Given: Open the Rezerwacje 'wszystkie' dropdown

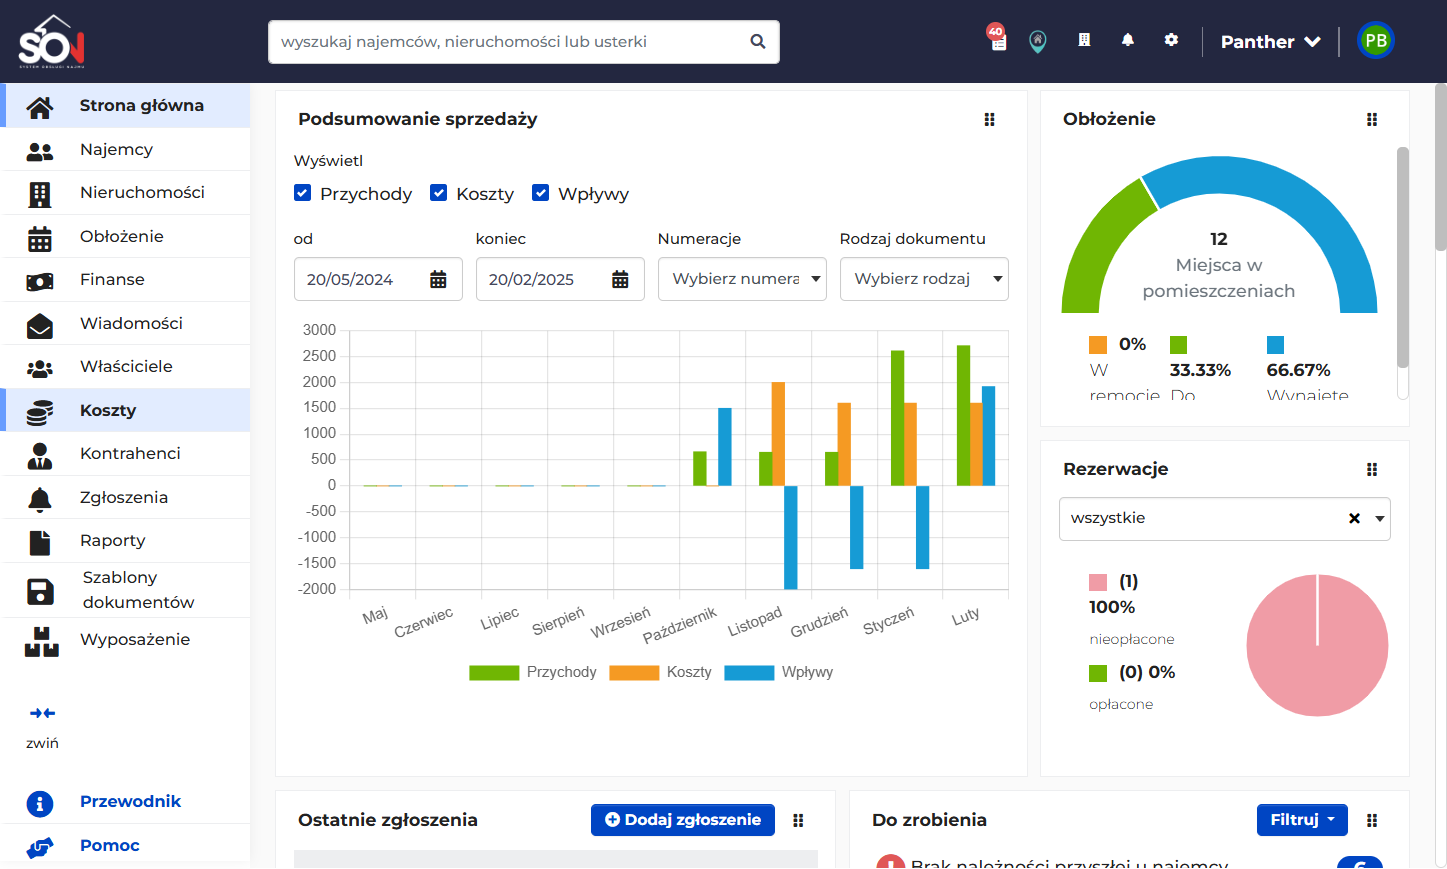Looking at the screenshot, I should pos(1225,519).
